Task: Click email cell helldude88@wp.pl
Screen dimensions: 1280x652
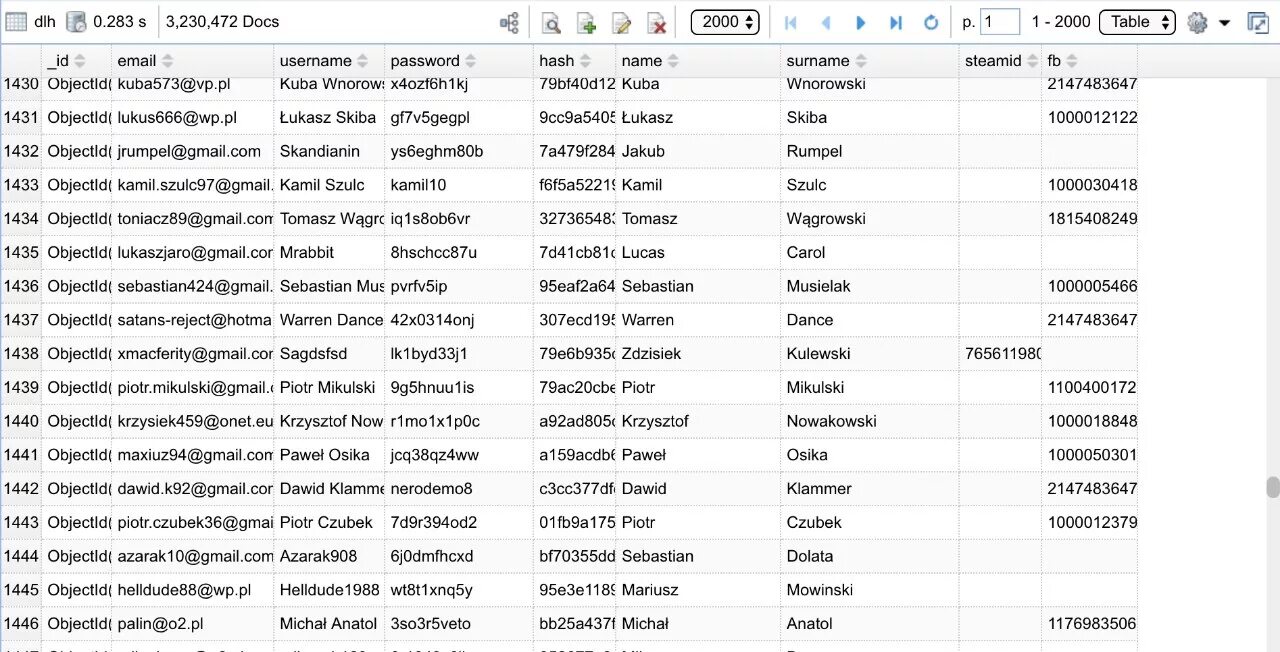Action: 192,590
